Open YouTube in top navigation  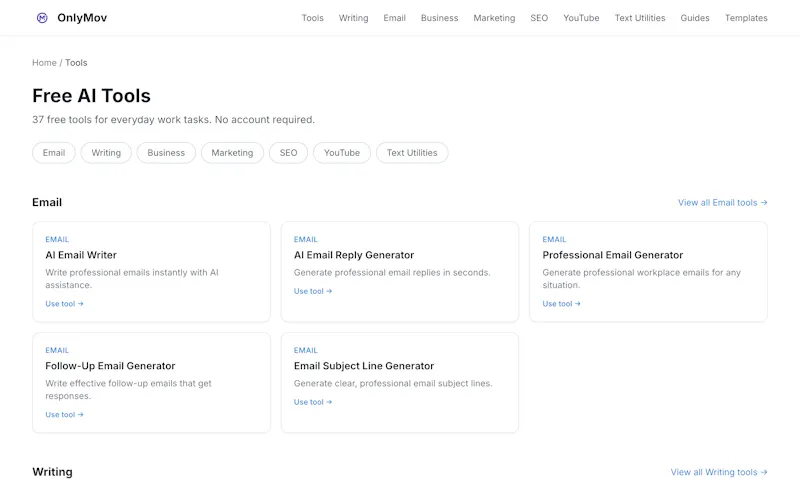[x=581, y=18]
